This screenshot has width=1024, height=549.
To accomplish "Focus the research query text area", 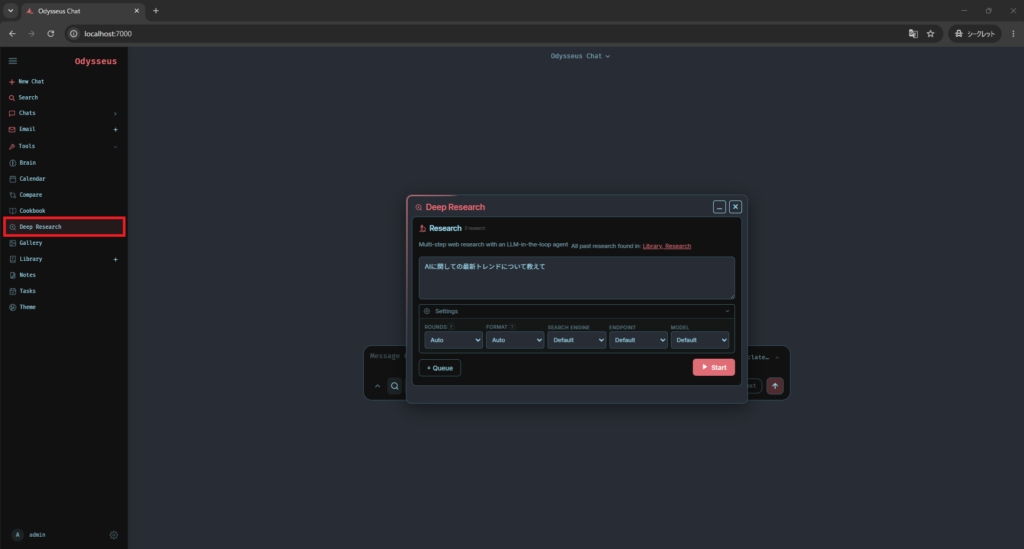I will (x=577, y=278).
